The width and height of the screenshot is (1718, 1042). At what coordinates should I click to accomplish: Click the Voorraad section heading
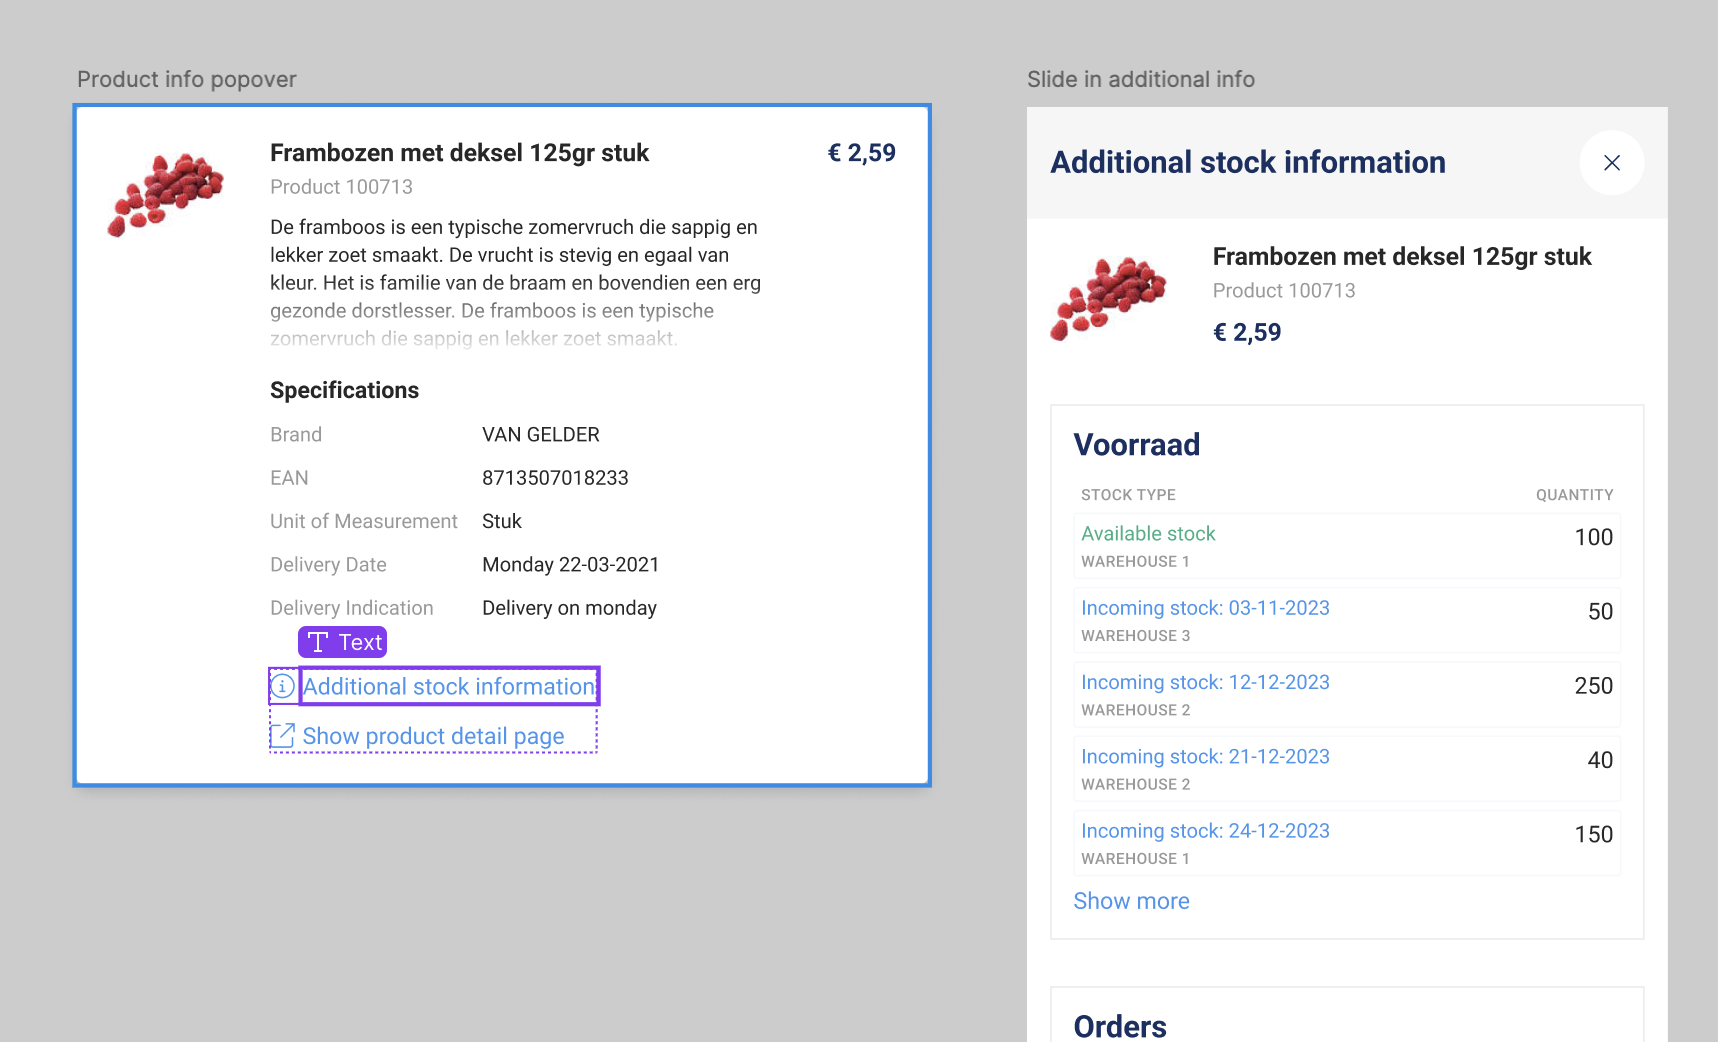tap(1136, 445)
